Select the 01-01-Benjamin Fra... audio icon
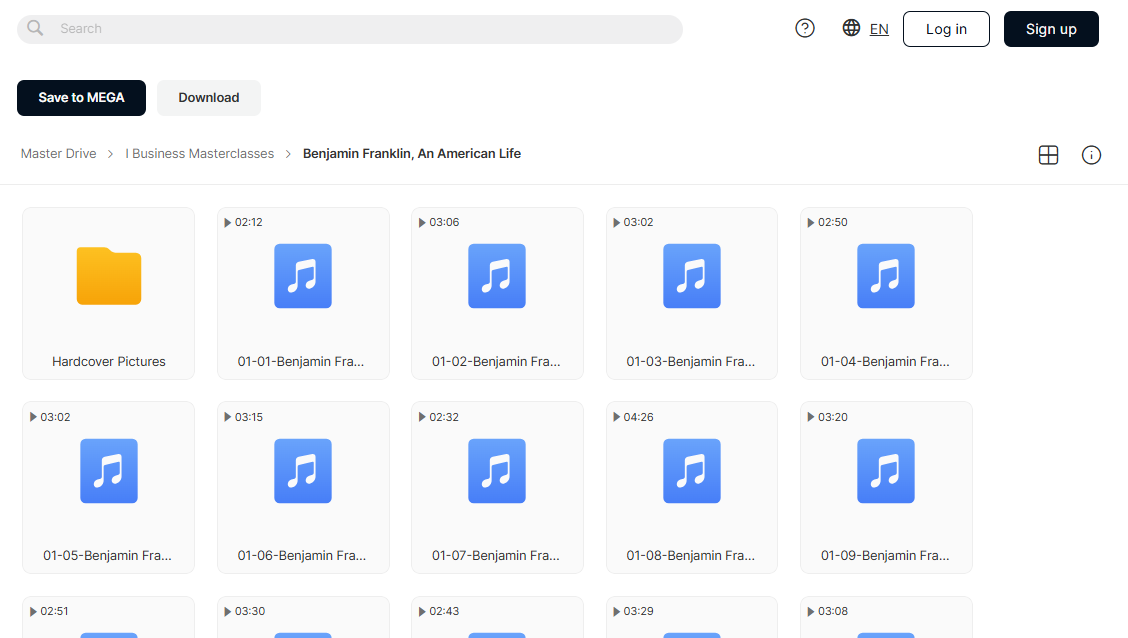Viewport: 1128px width, 638px height. (x=303, y=276)
